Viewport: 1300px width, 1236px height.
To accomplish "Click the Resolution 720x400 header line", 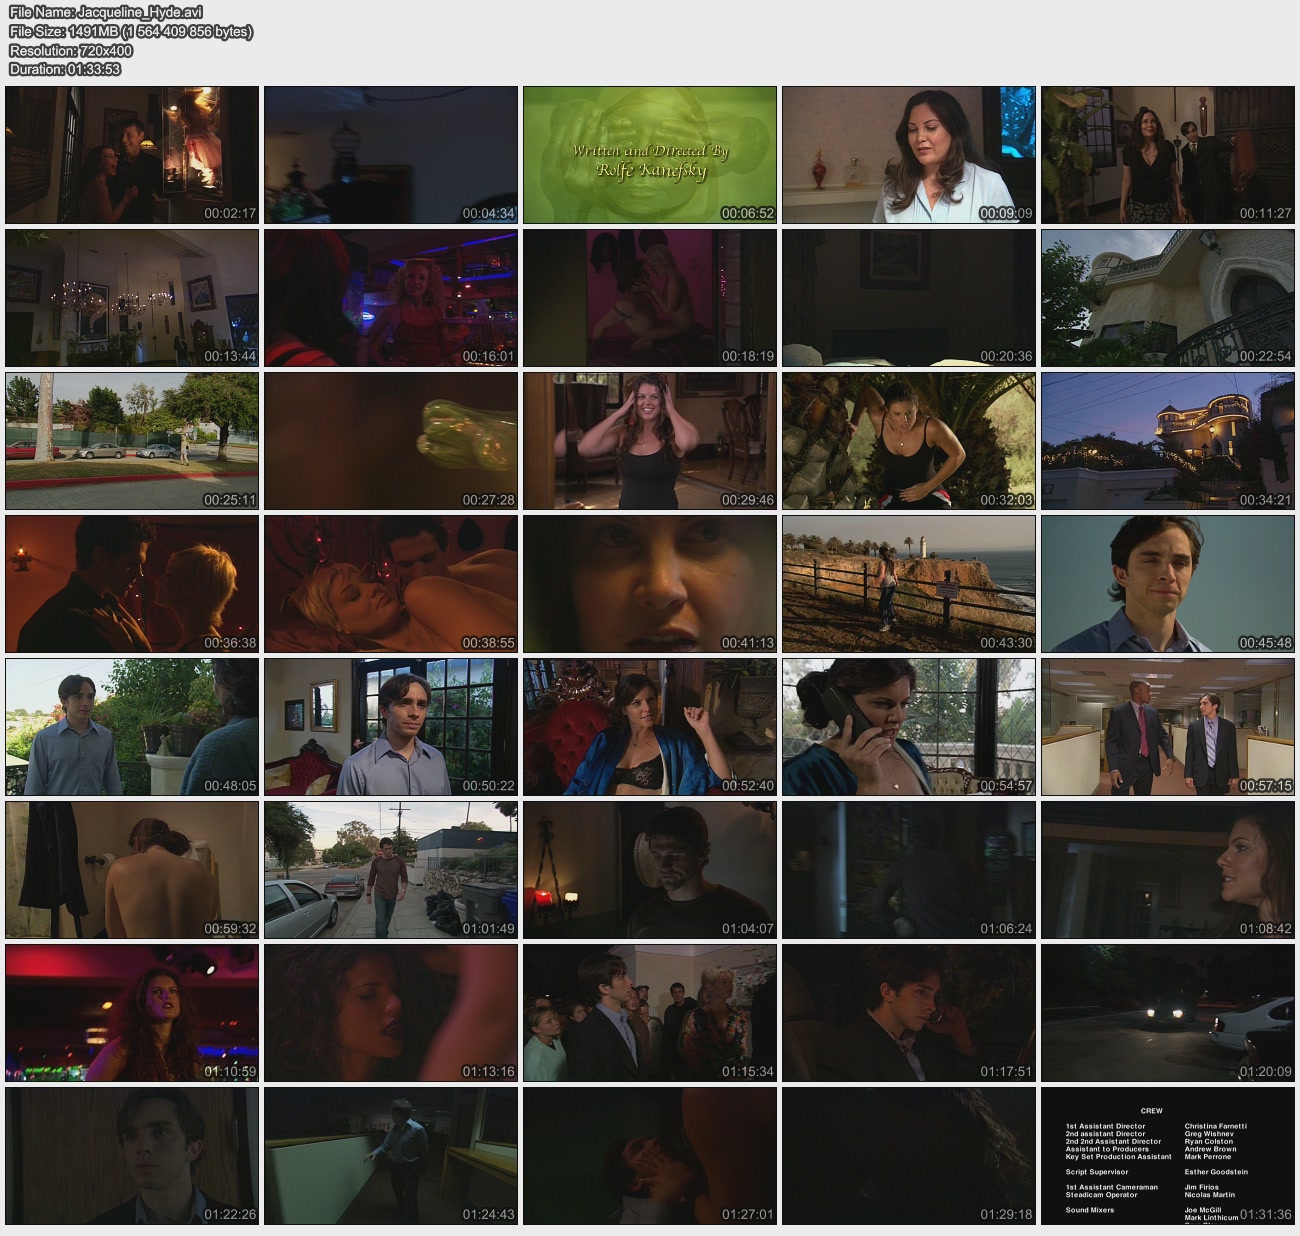I will click(71, 51).
